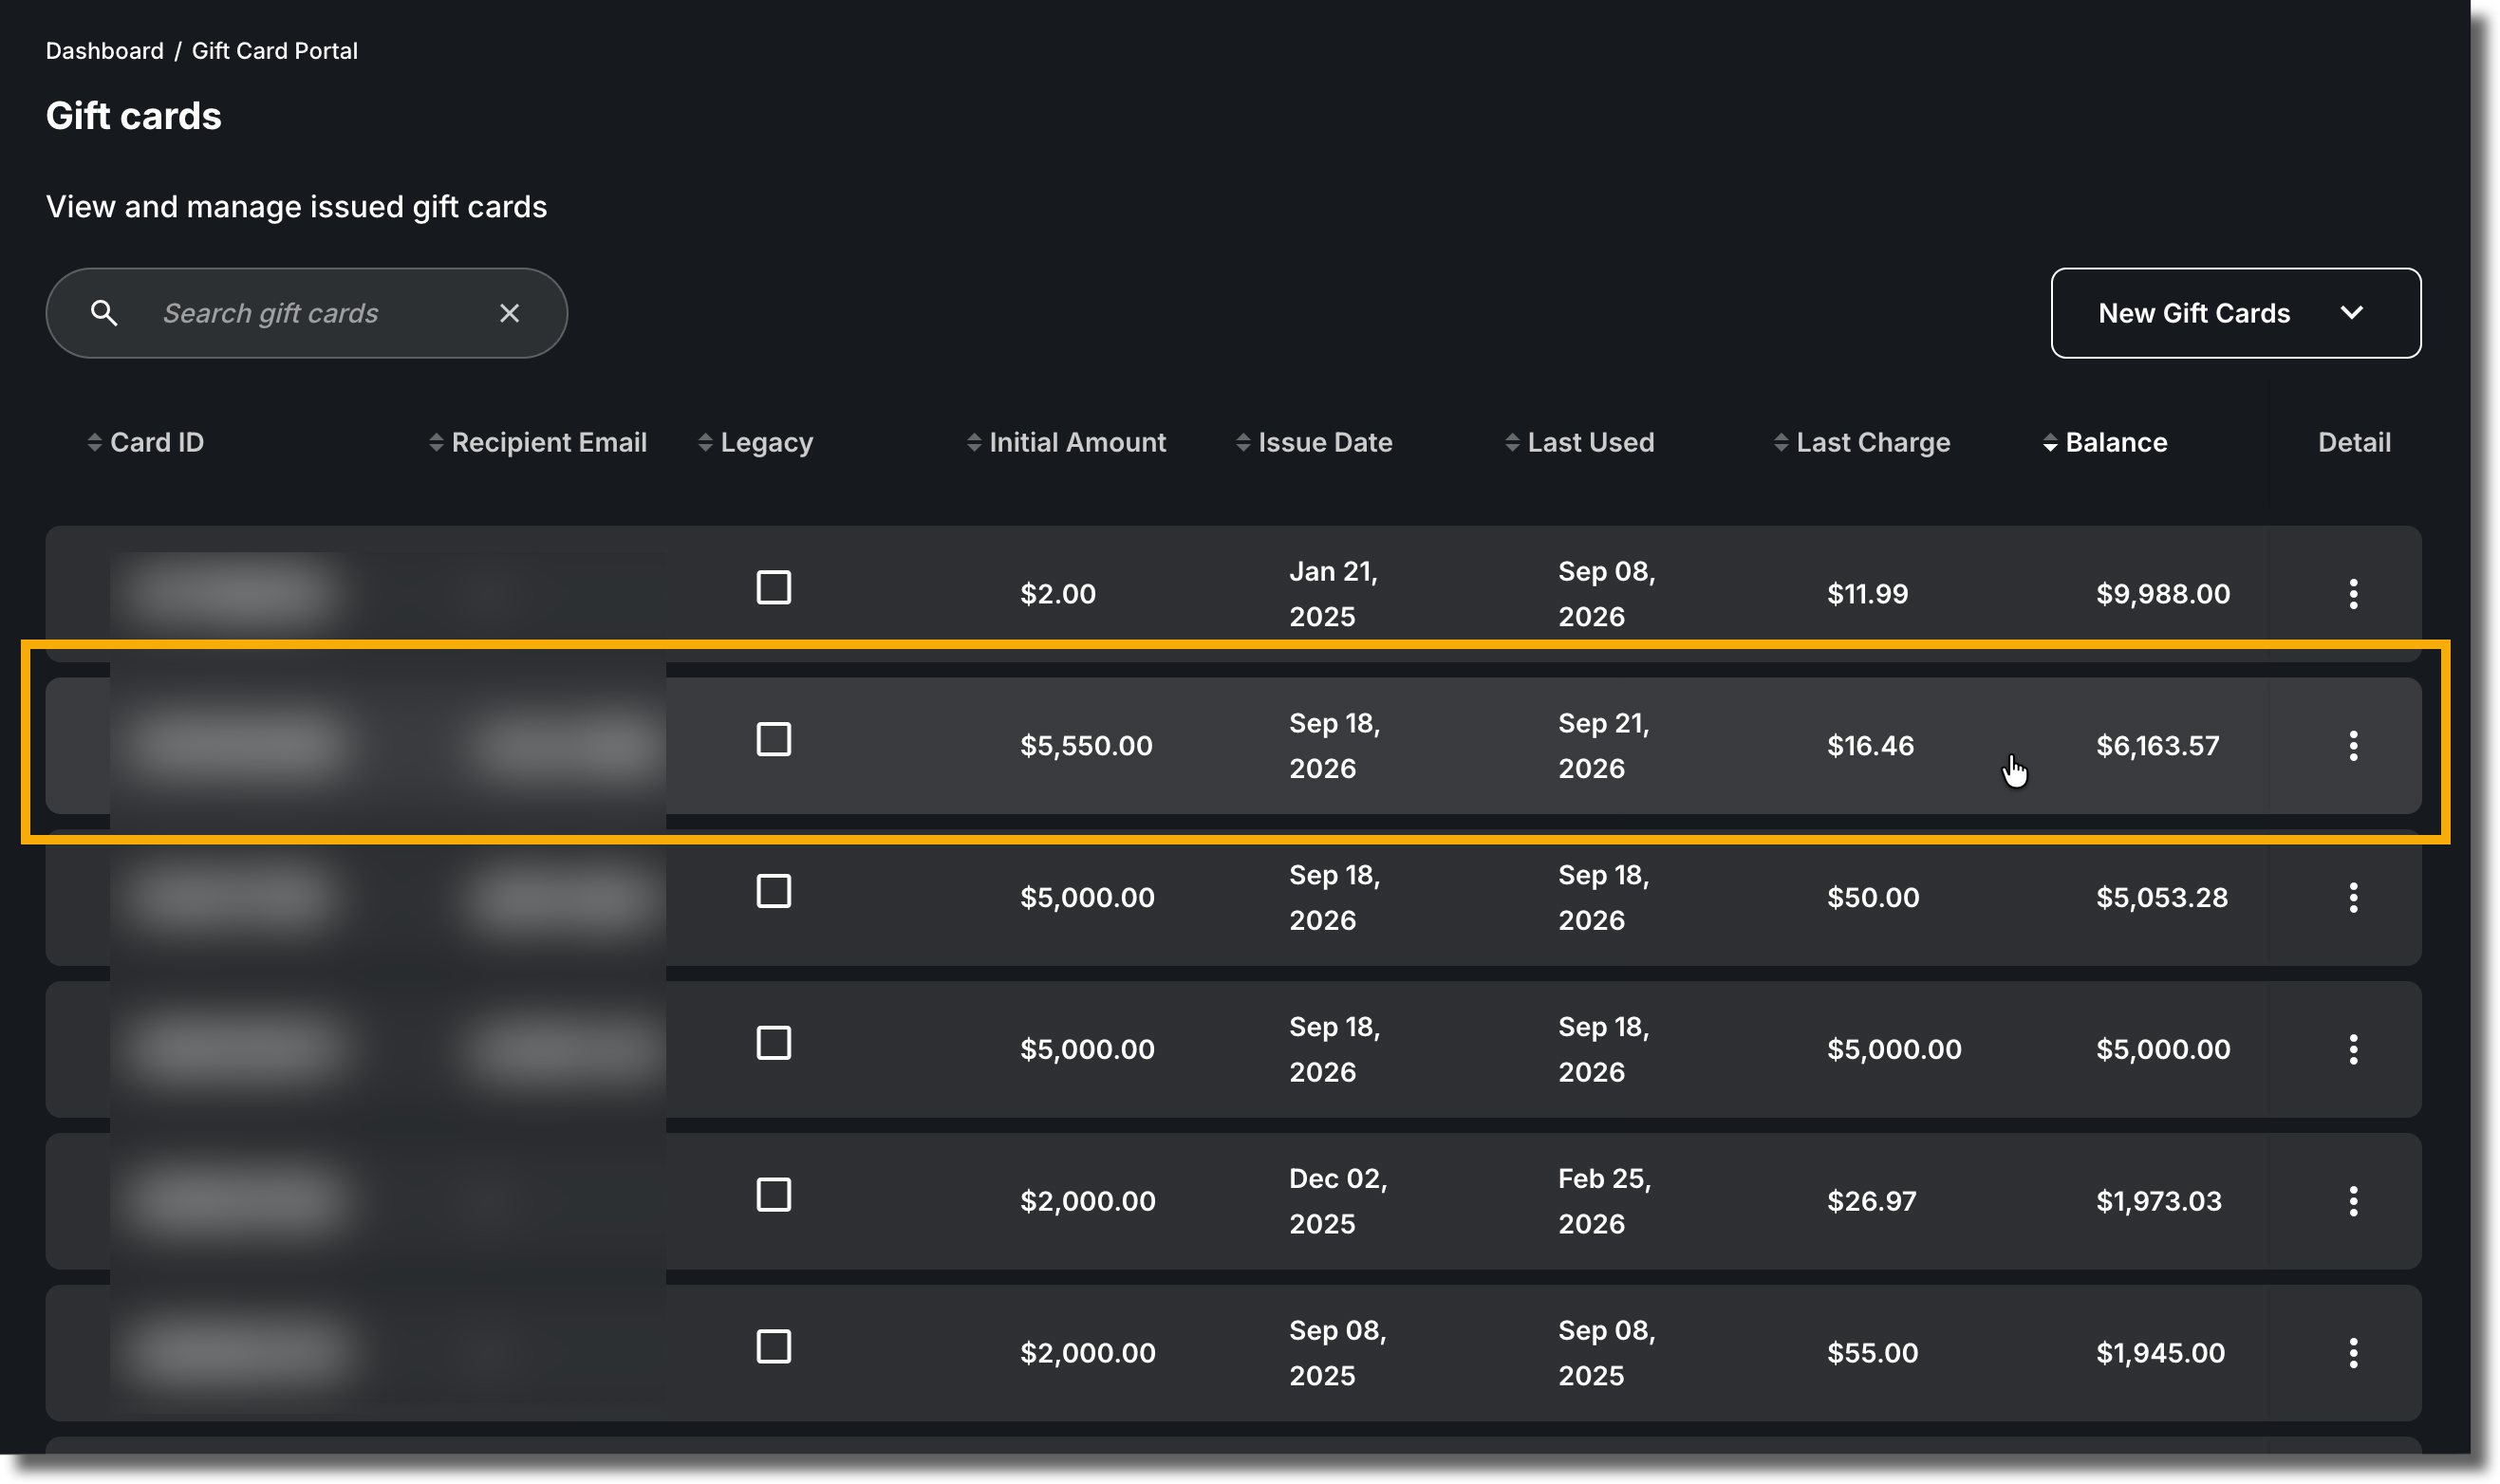Screen dimensions: 2500x1484
Task: Sort table by Issue Date
Action: click(x=1313, y=442)
